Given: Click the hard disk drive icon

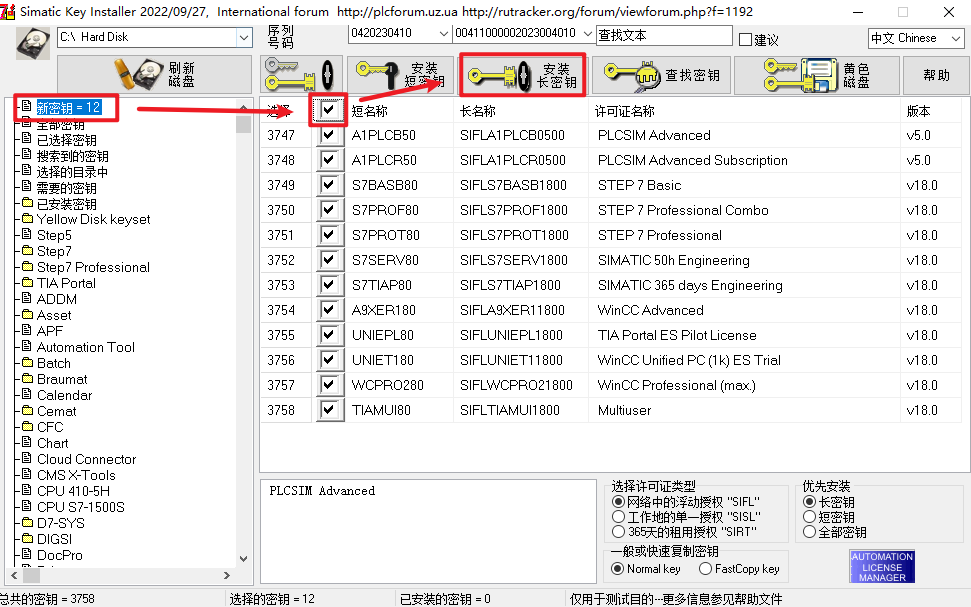Looking at the screenshot, I should pyautogui.click(x=33, y=43).
